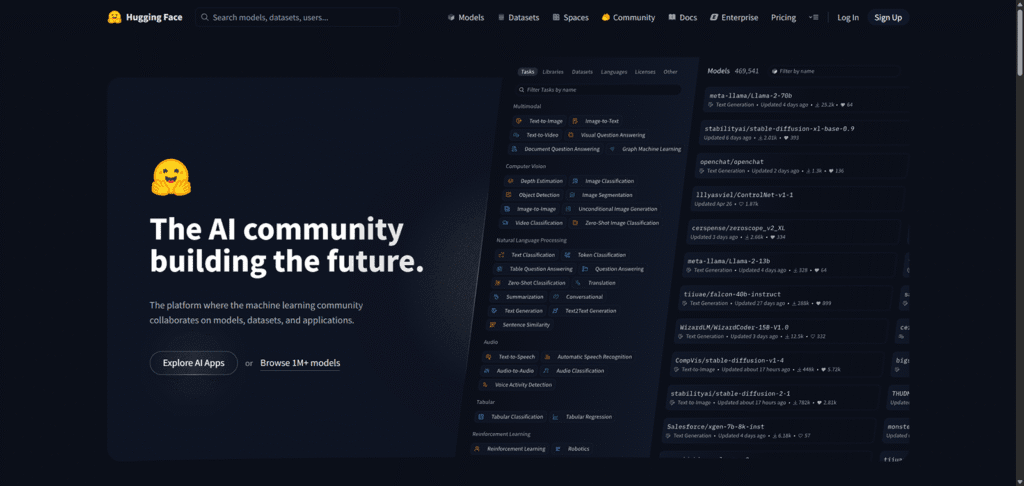Viewport: 1024px width, 486px height.
Task: Open the lllyasviel/ControlNet-v1-1 model card
Action: tap(799, 199)
